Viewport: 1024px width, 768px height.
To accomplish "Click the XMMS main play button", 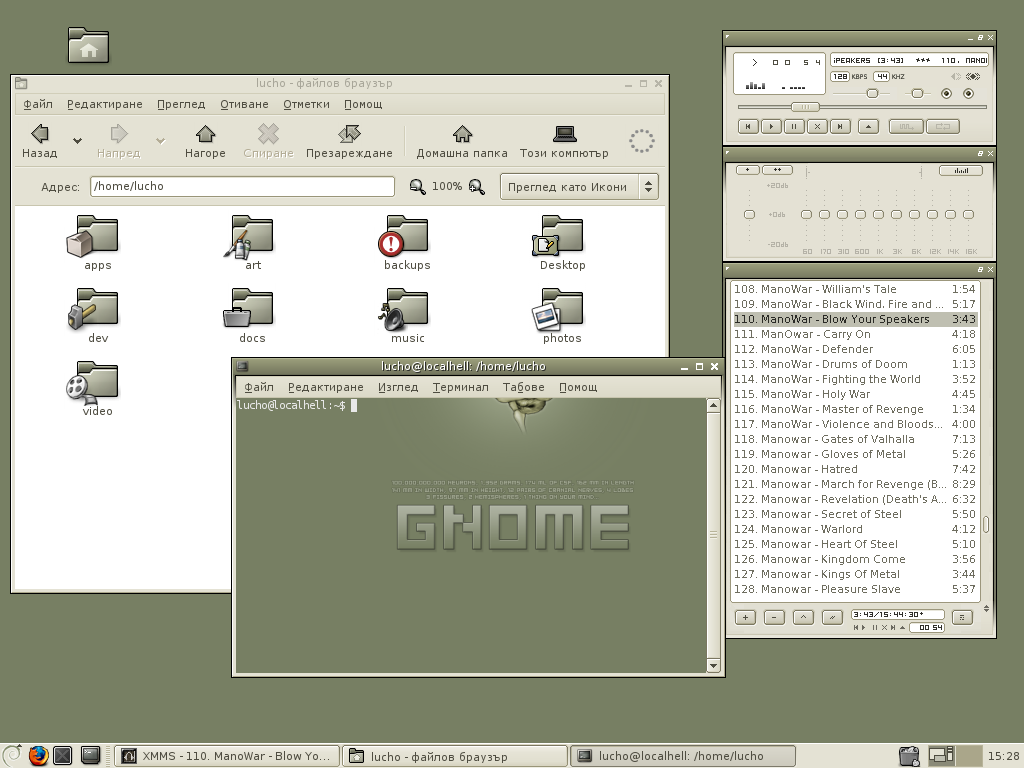I will click(x=771, y=127).
